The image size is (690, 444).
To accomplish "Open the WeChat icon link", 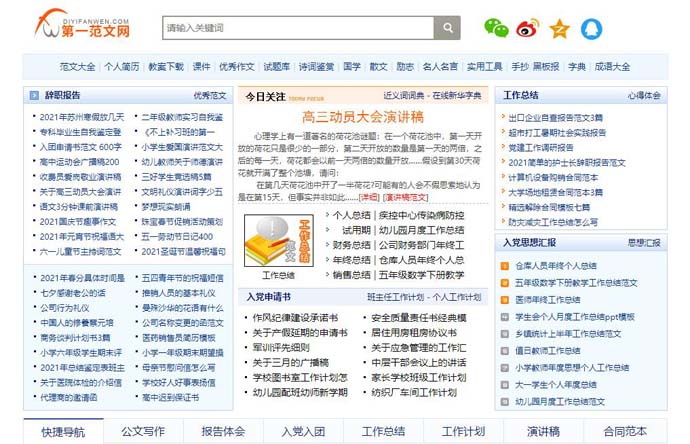I will [496, 28].
